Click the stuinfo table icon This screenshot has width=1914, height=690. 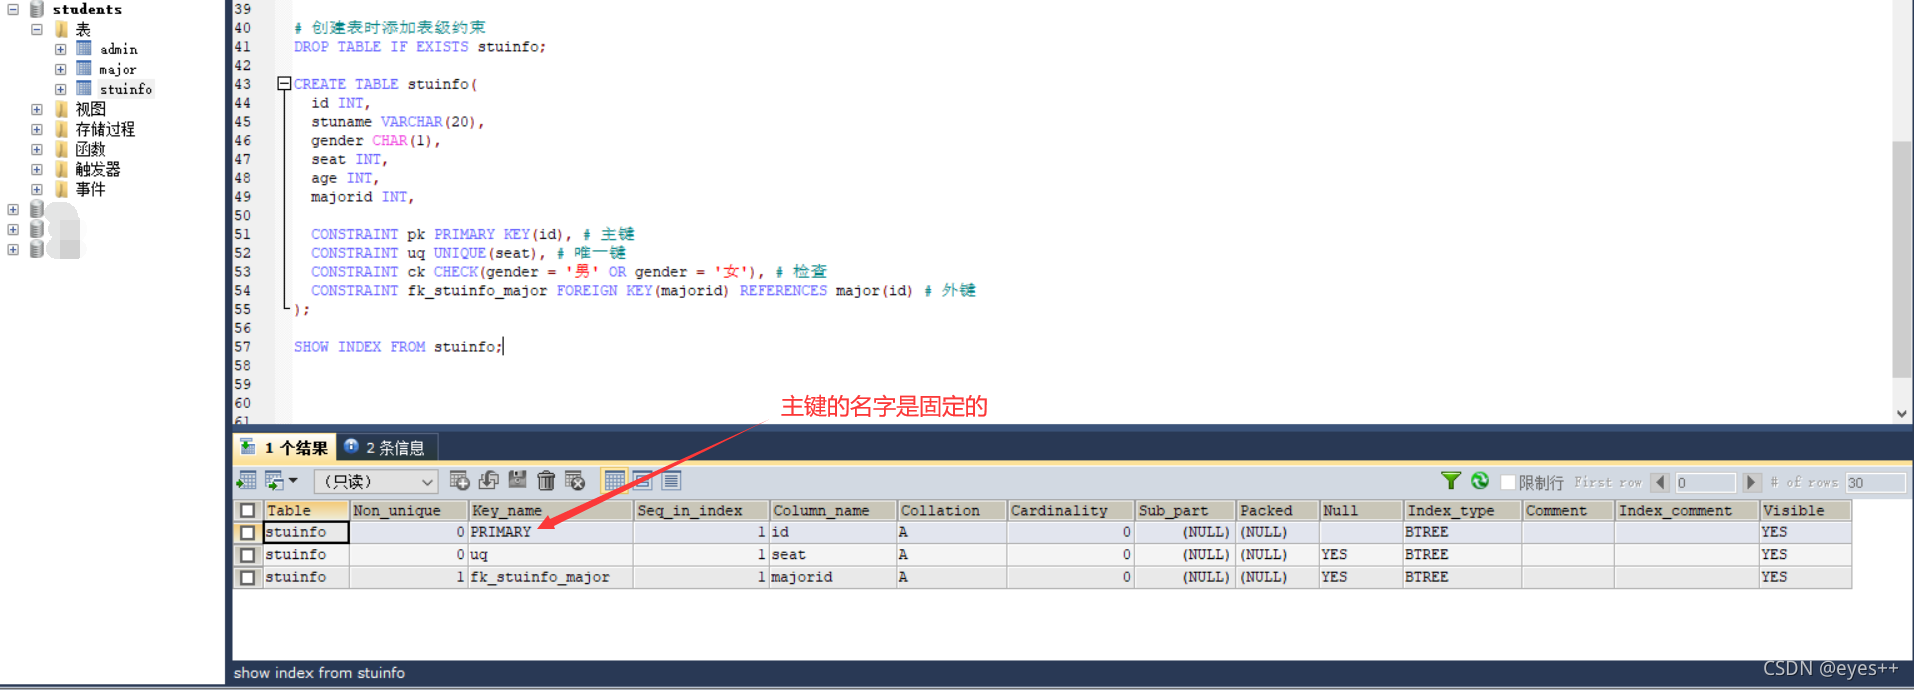pyautogui.click(x=84, y=88)
